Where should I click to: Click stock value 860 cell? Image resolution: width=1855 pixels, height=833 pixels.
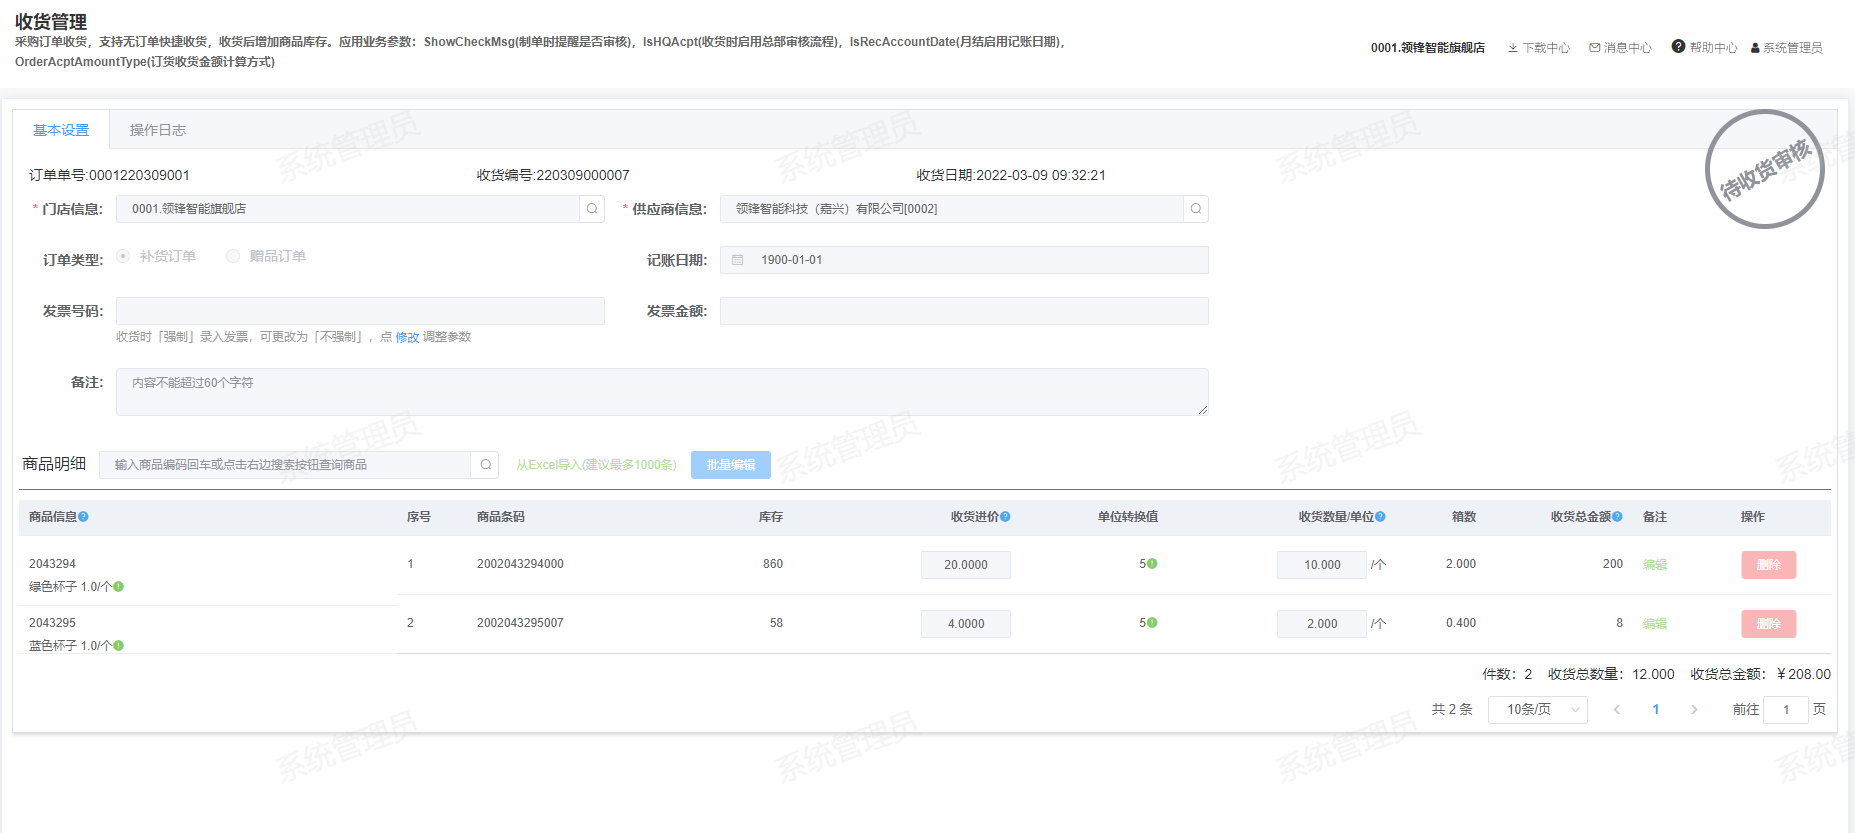pos(773,564)
